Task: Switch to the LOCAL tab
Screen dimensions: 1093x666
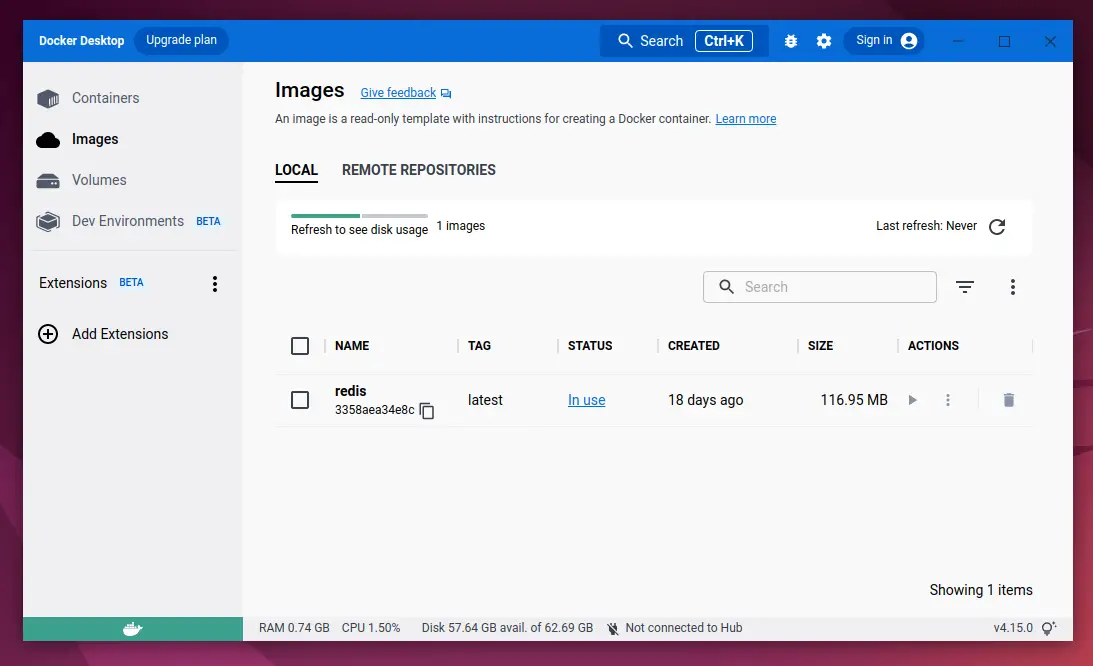Action: [296, 170]
